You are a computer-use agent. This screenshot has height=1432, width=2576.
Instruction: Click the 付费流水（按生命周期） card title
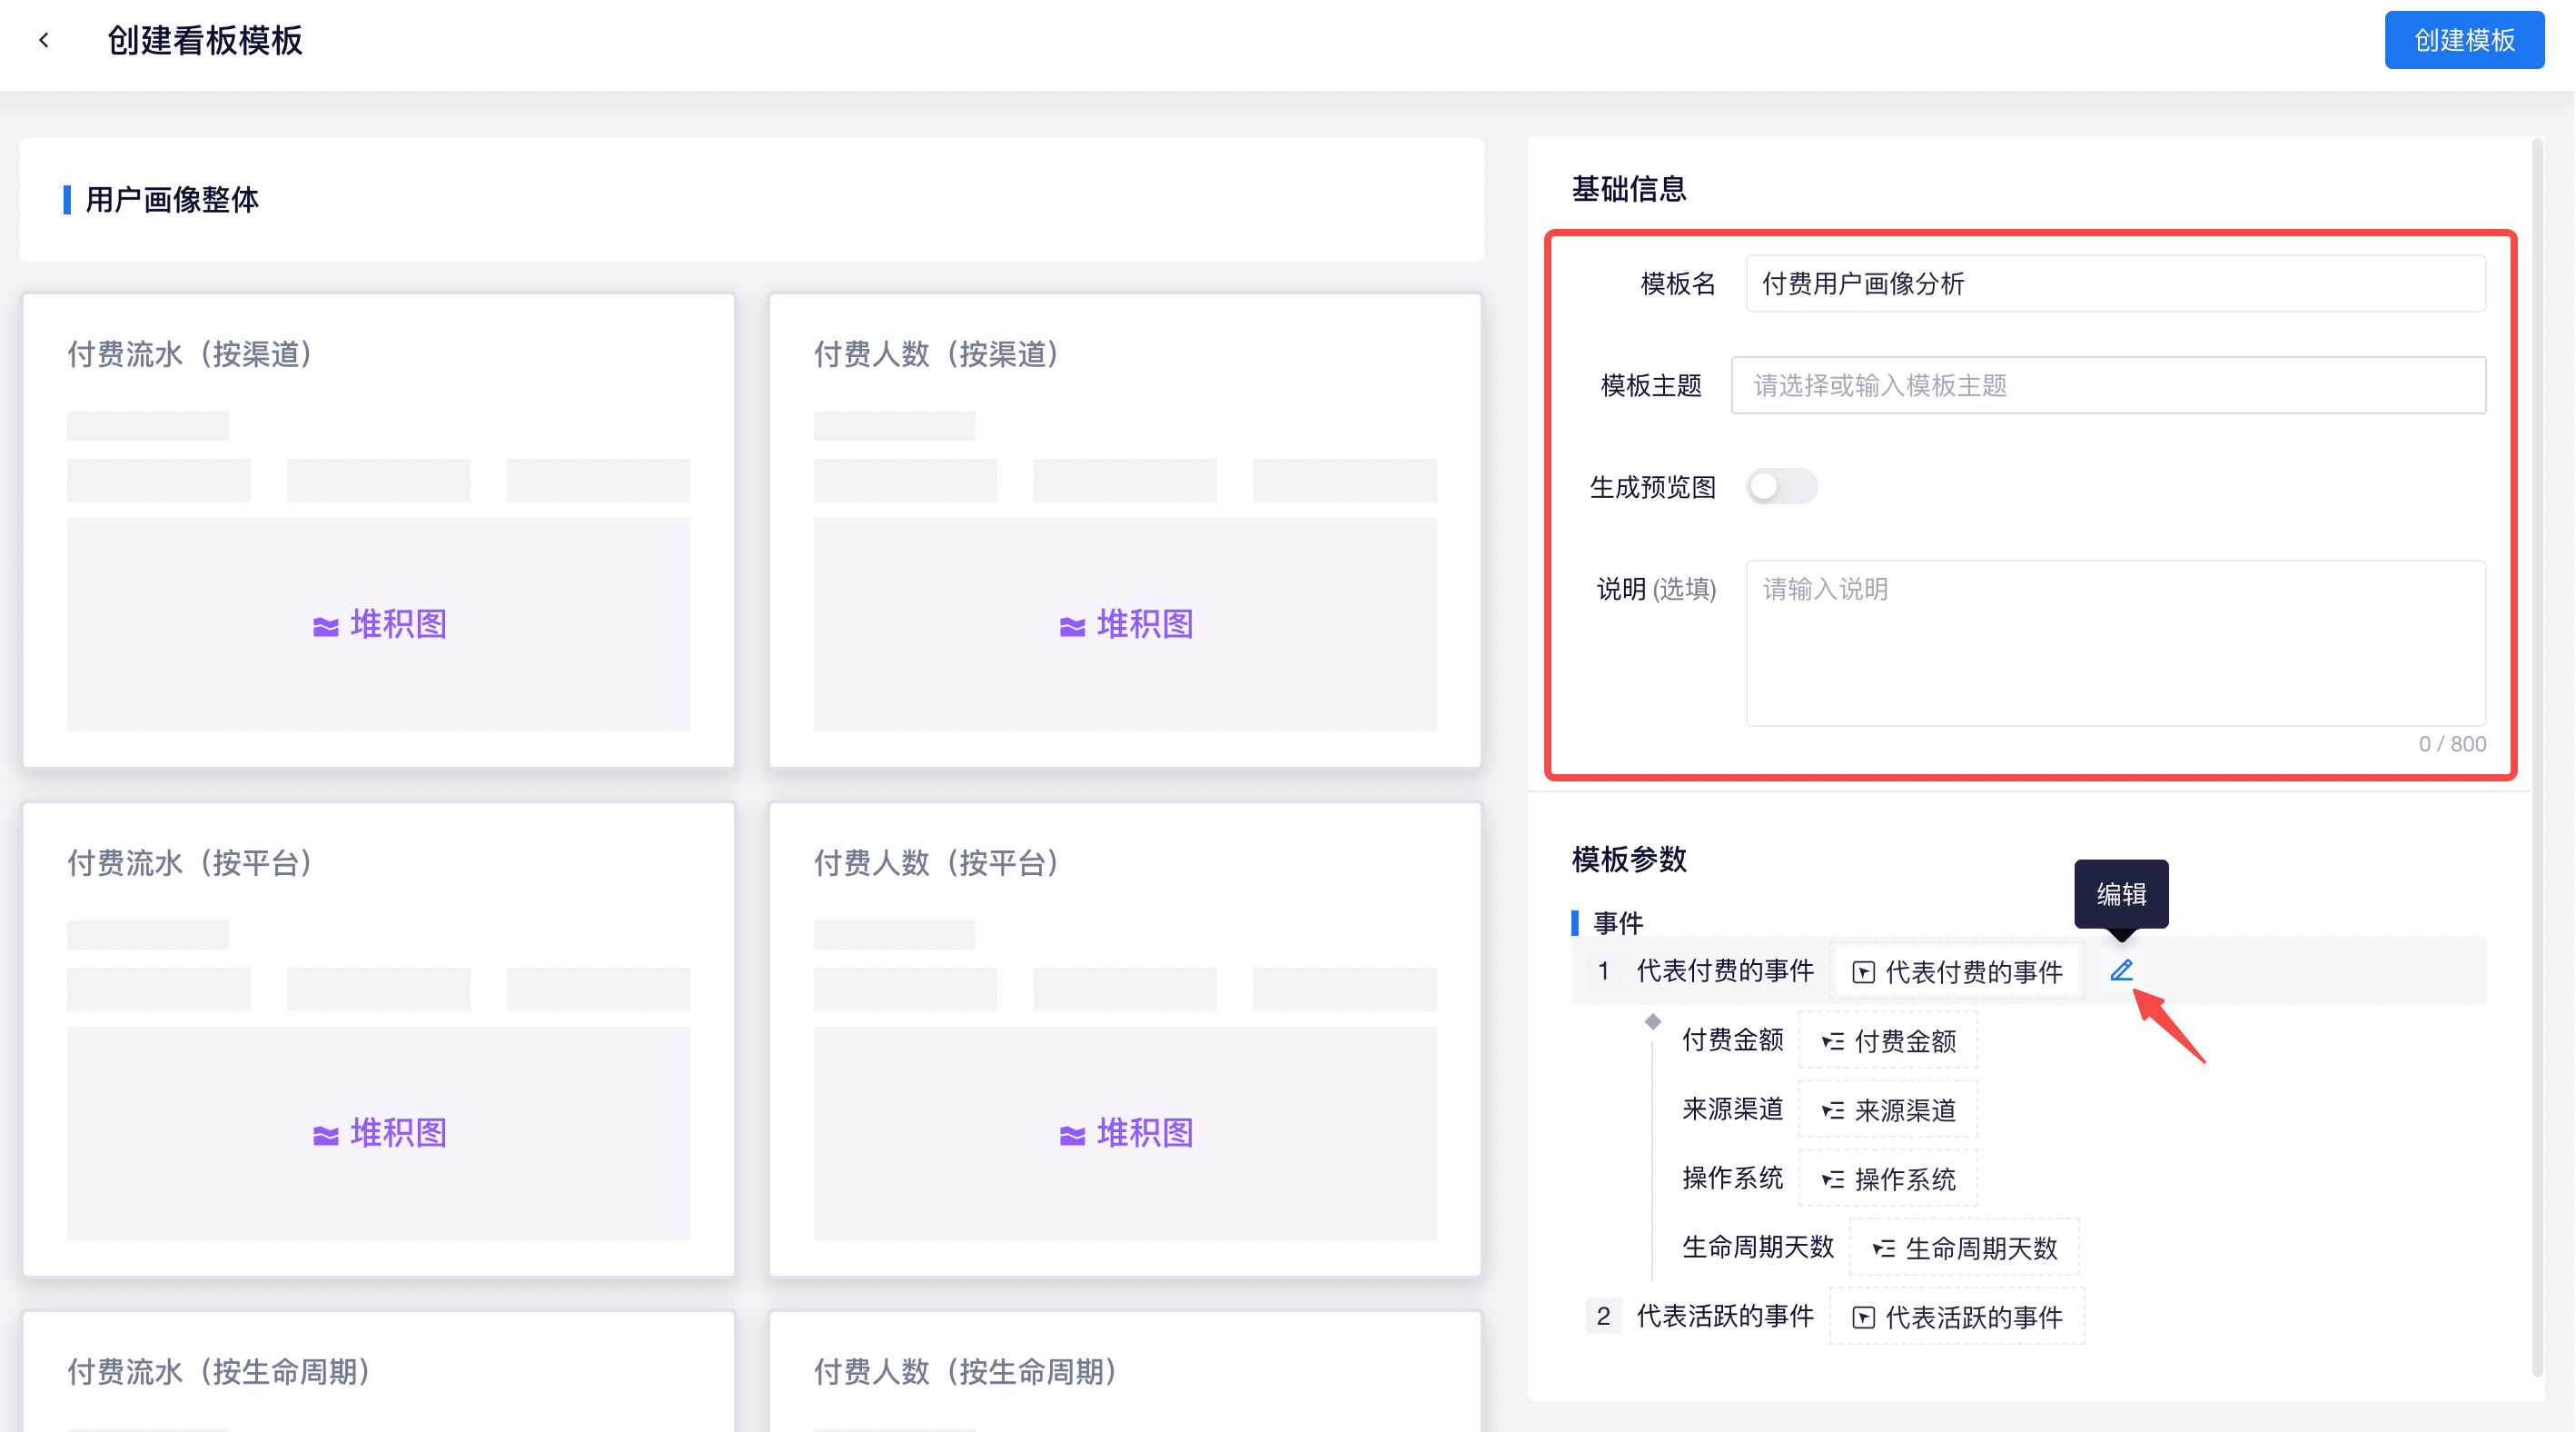219,1371
